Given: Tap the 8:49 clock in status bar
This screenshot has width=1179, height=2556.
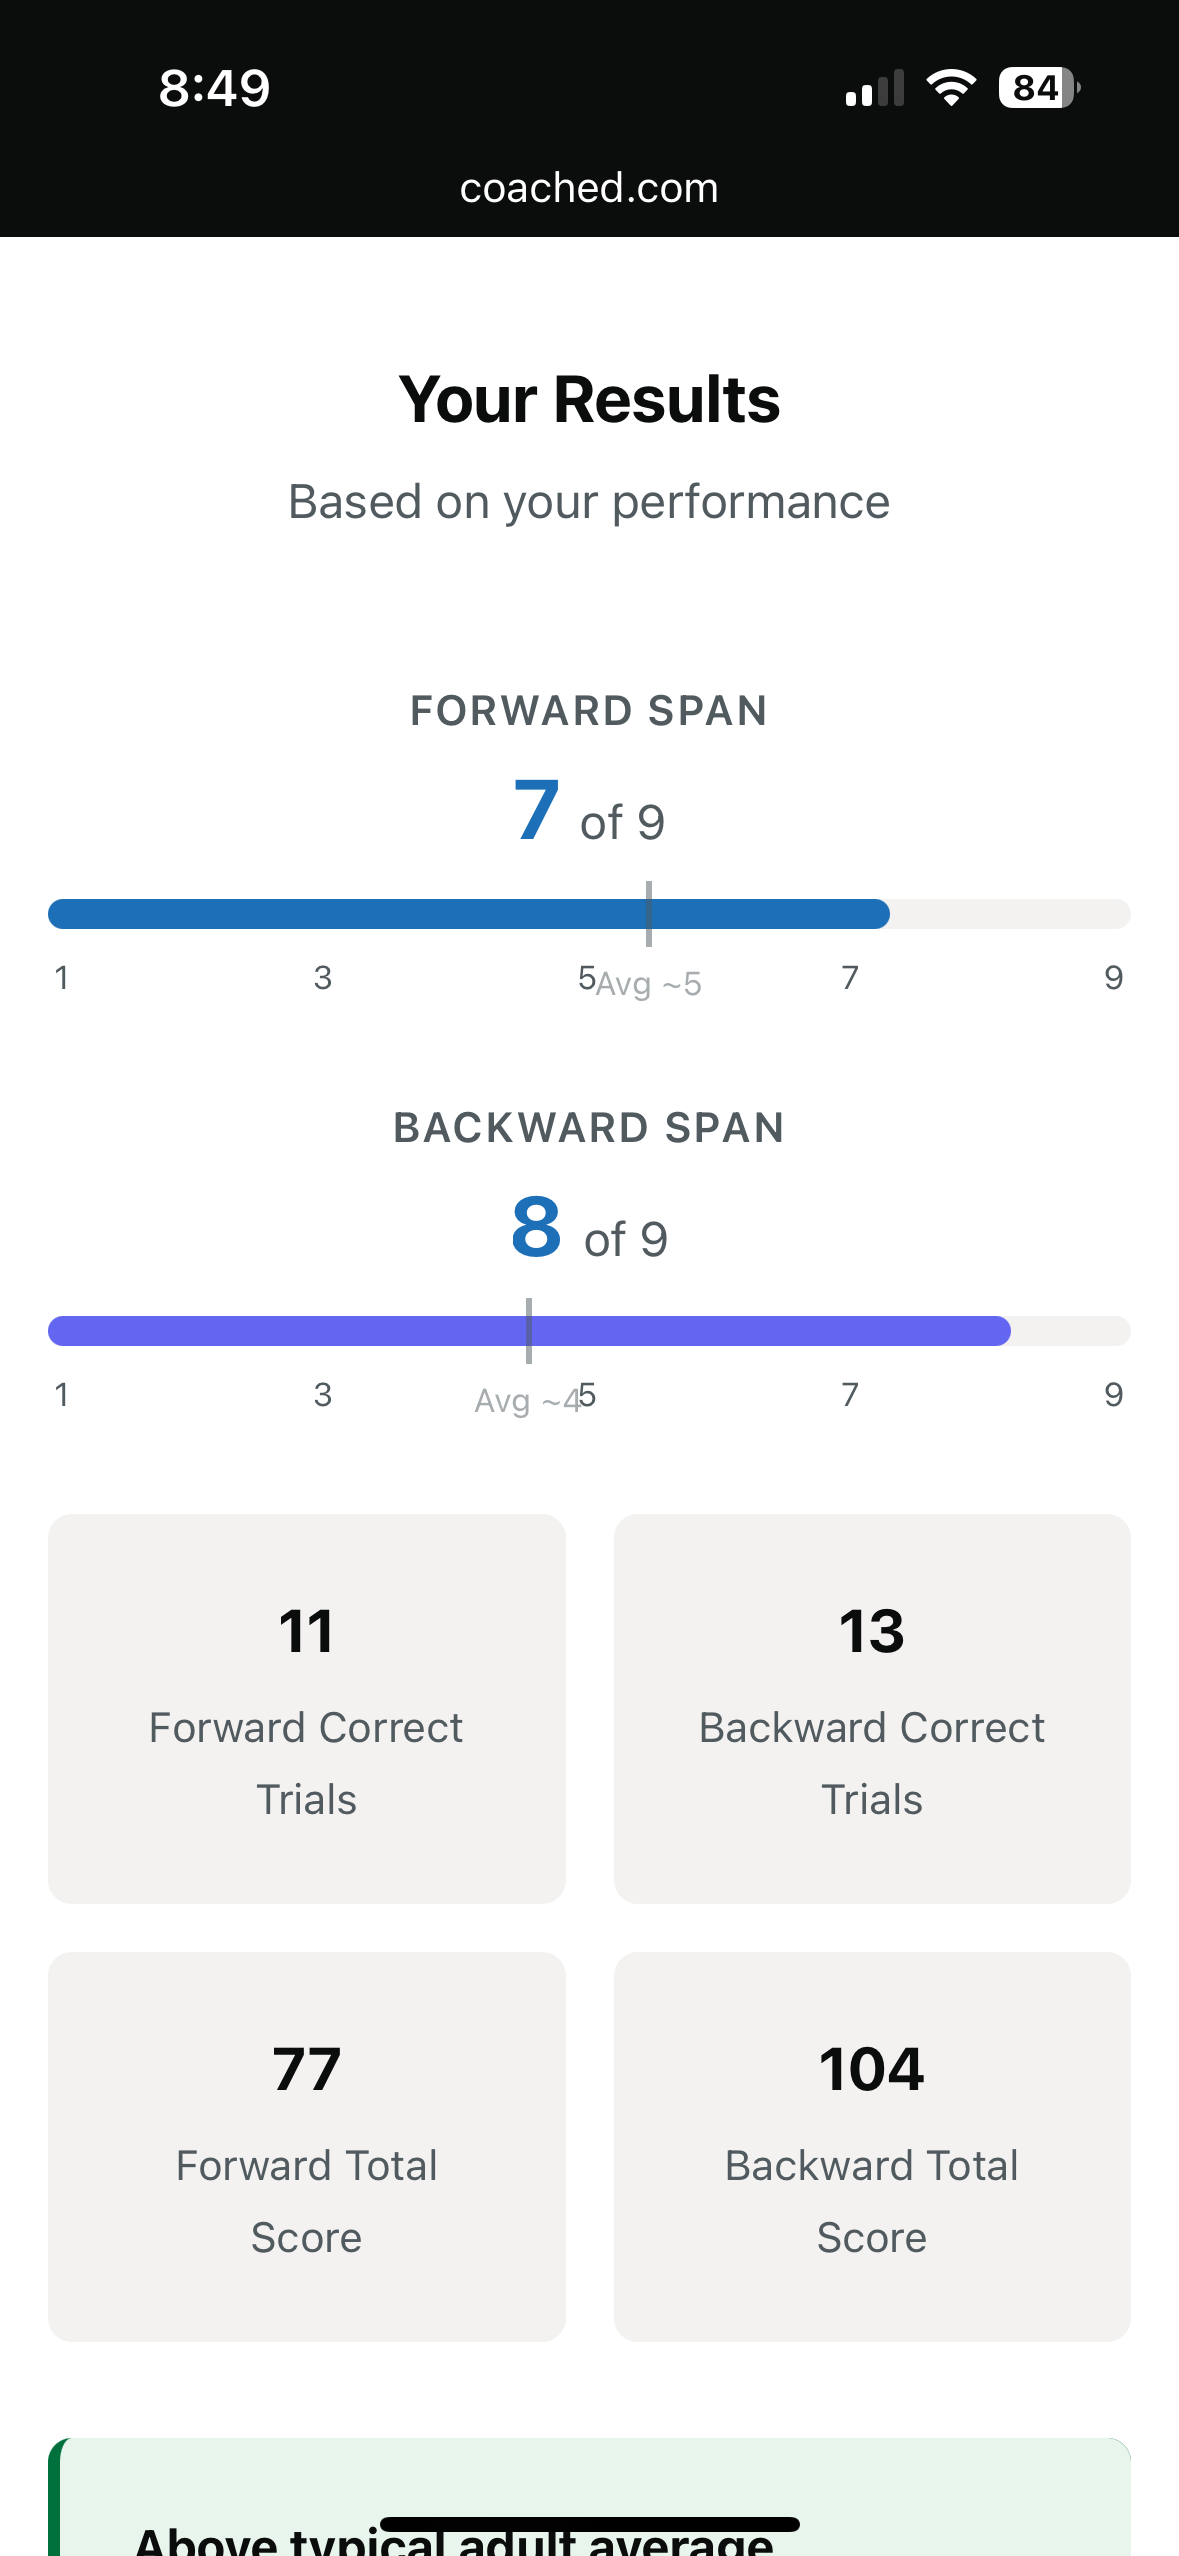Looking at the screenshot, I should [214, 88].
